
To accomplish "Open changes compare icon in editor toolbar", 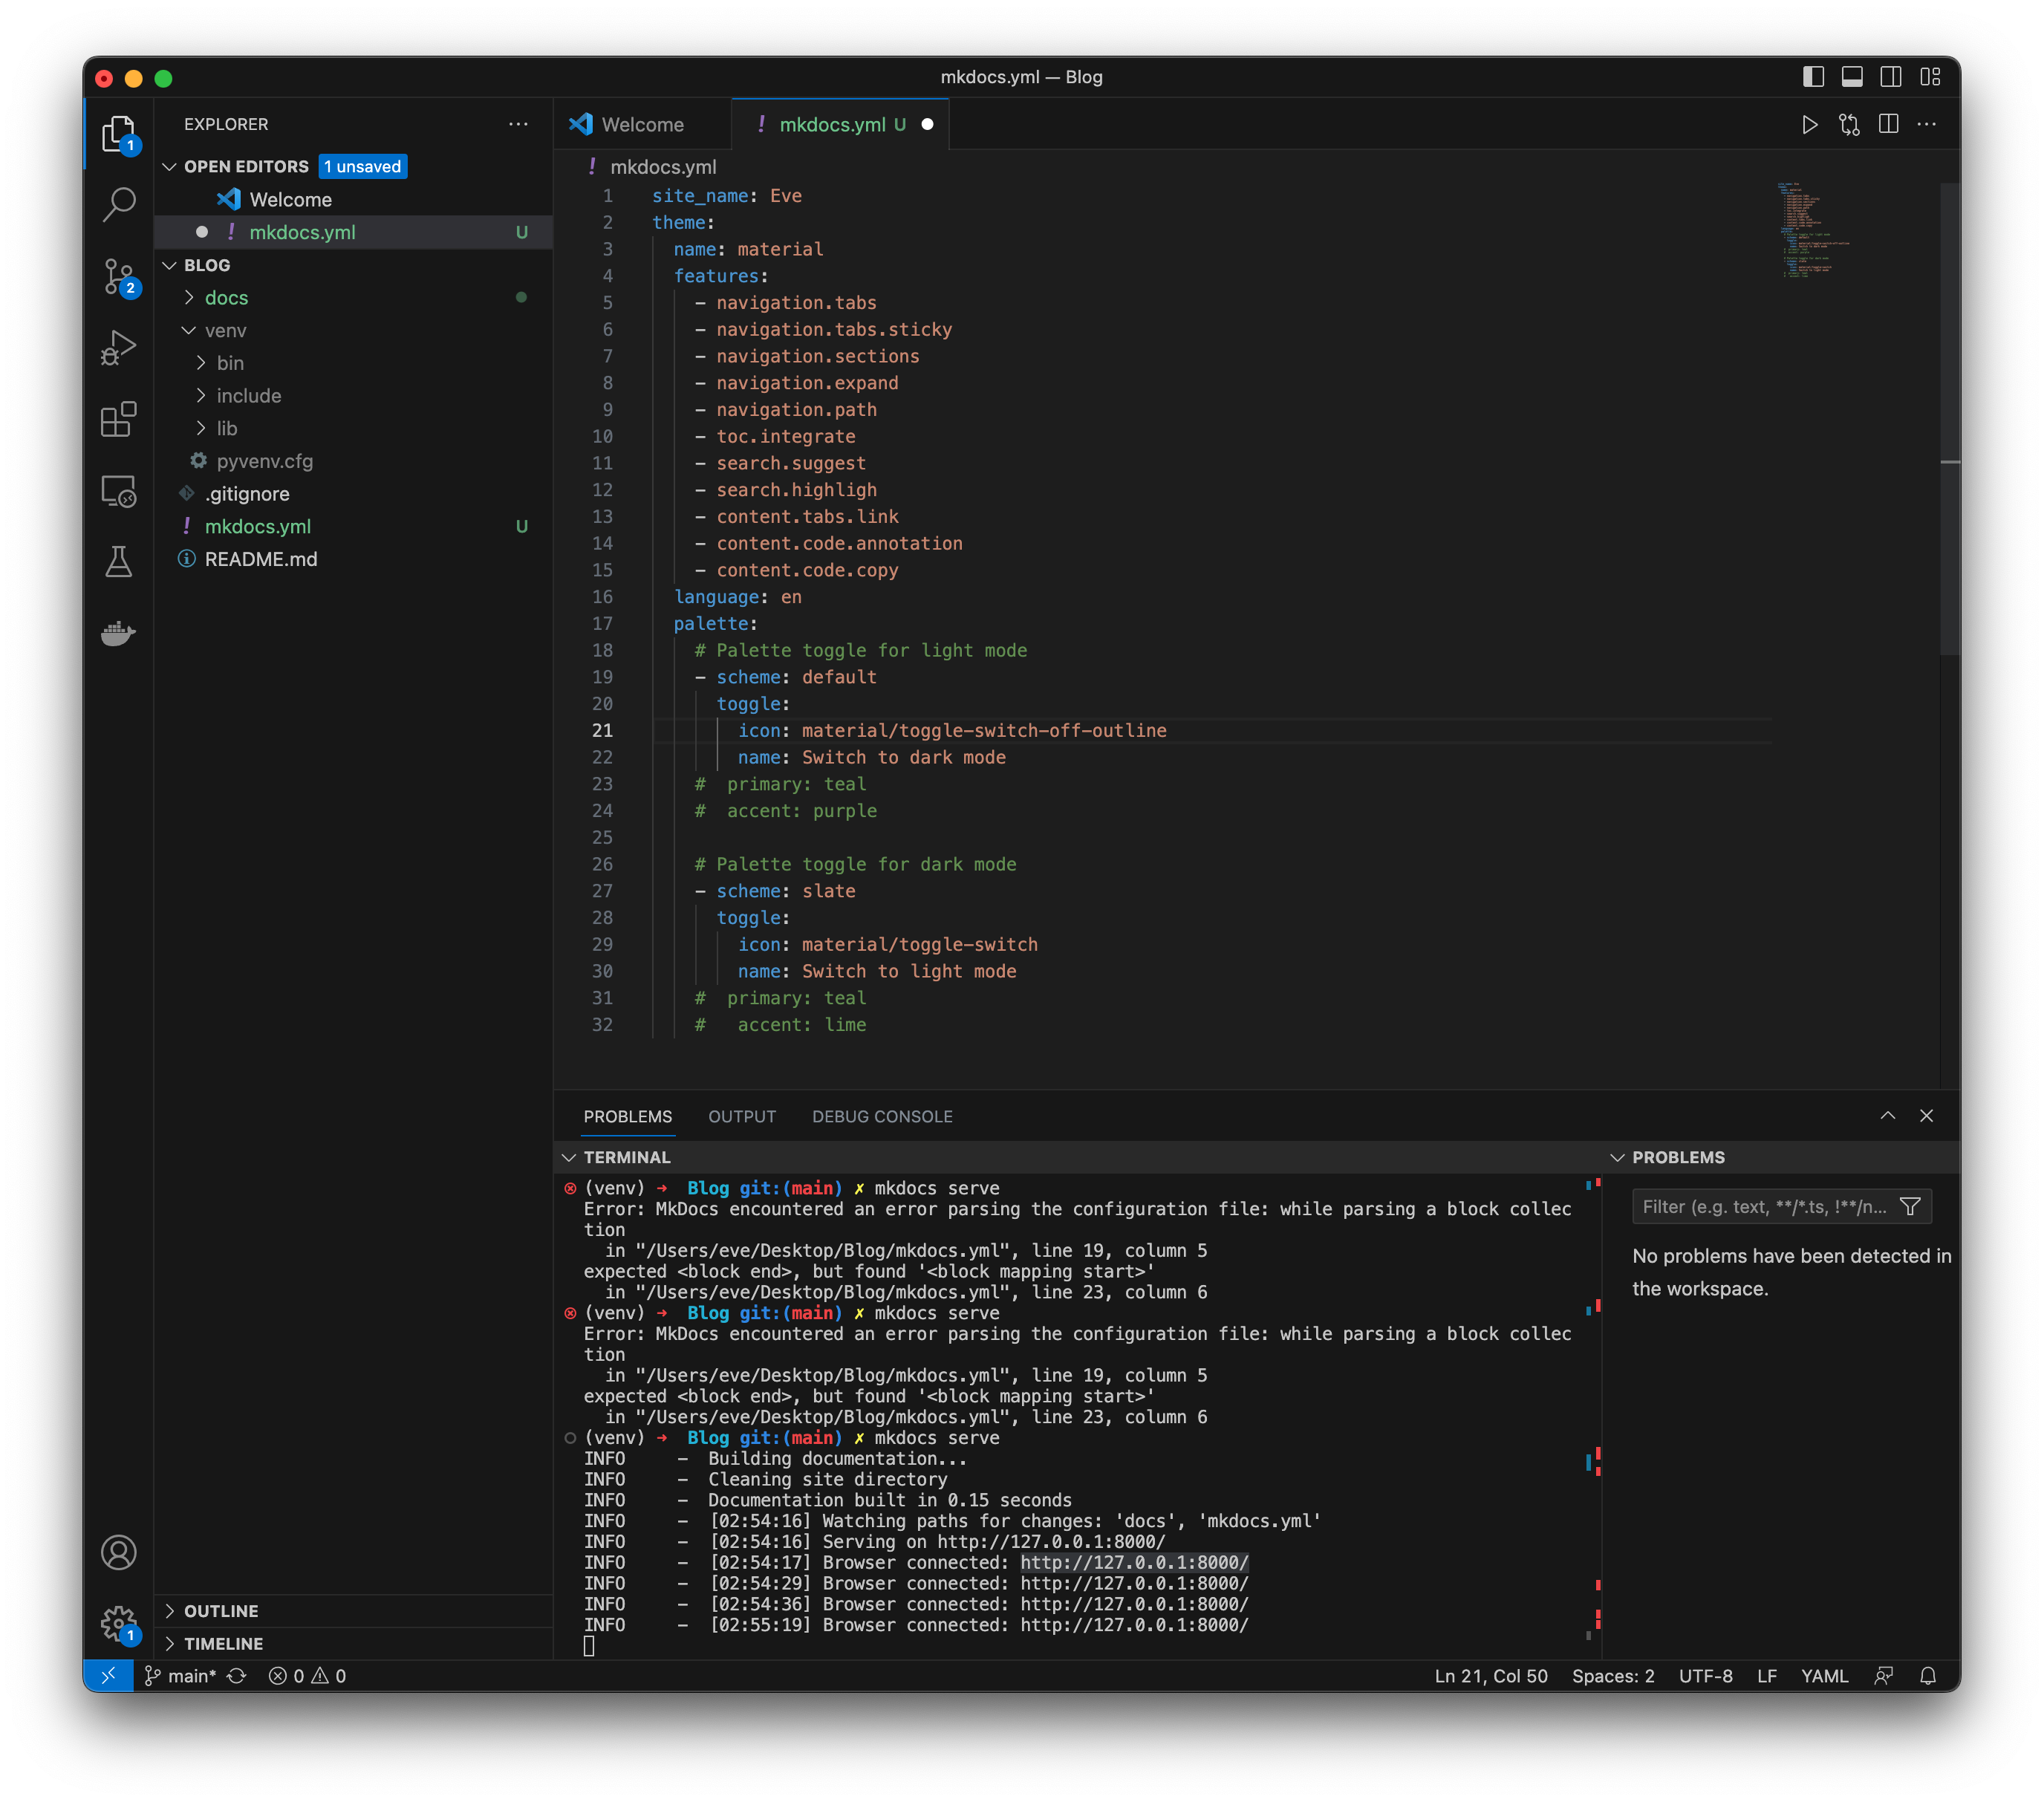I will coord(1849,124).
